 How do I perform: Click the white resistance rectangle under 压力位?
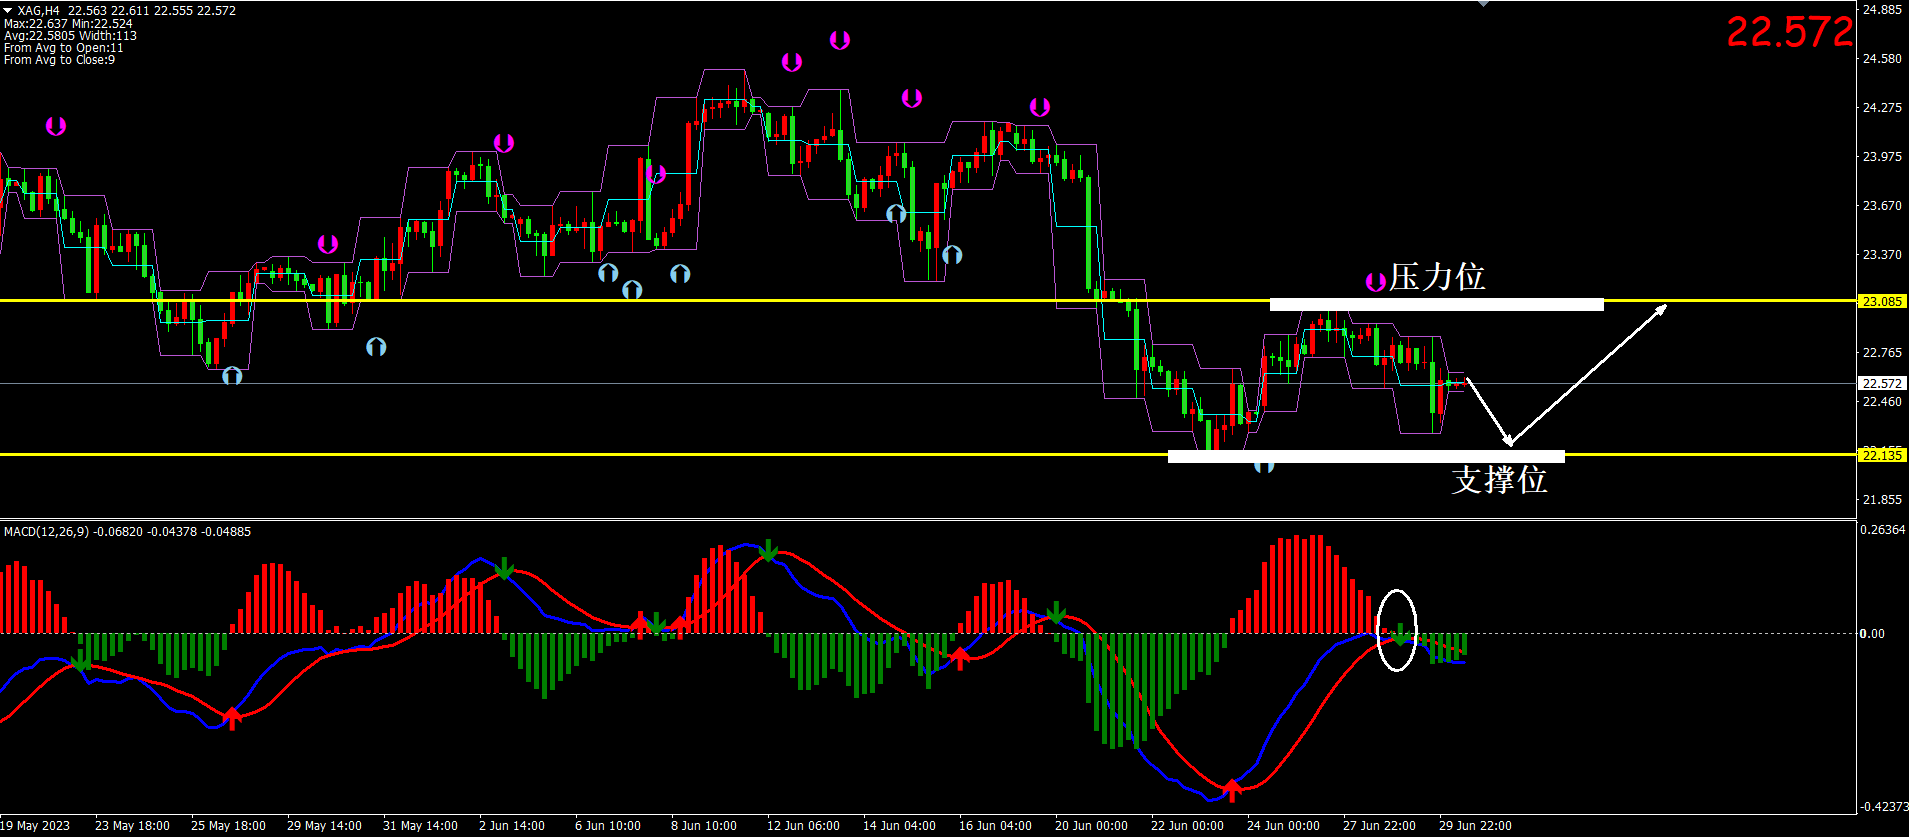pos(1436,304)
